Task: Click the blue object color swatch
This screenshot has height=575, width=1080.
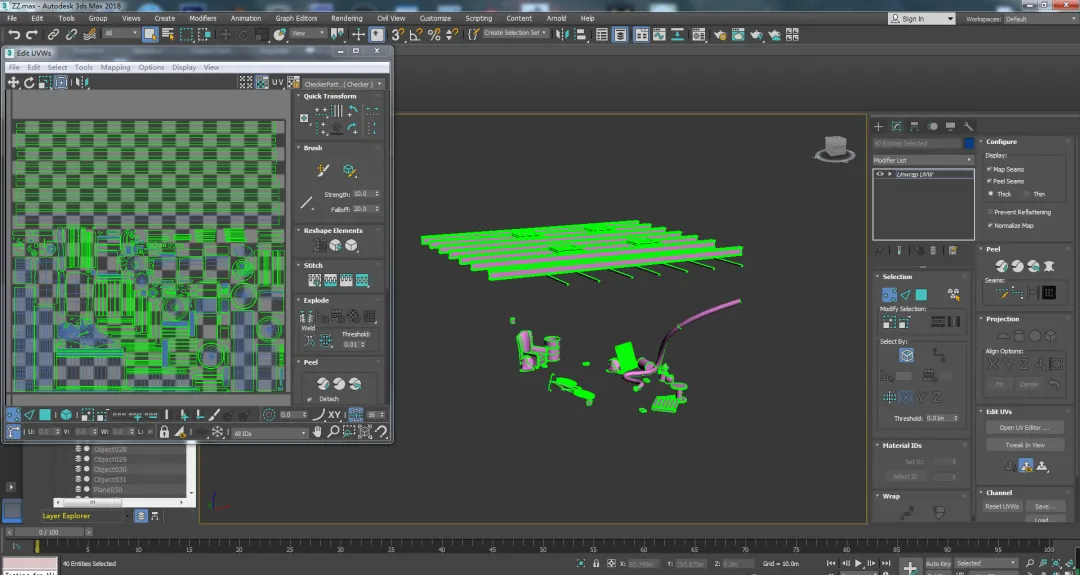Action: pos(968,143)
